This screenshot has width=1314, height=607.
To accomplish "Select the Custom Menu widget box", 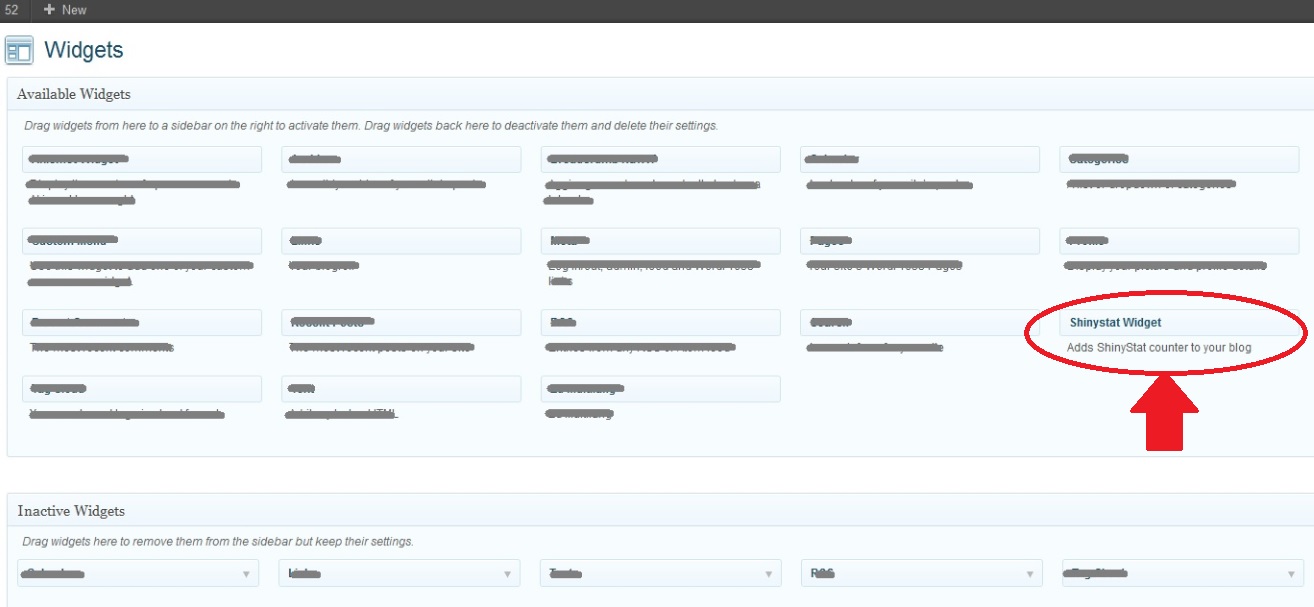I will click(142, 241).
